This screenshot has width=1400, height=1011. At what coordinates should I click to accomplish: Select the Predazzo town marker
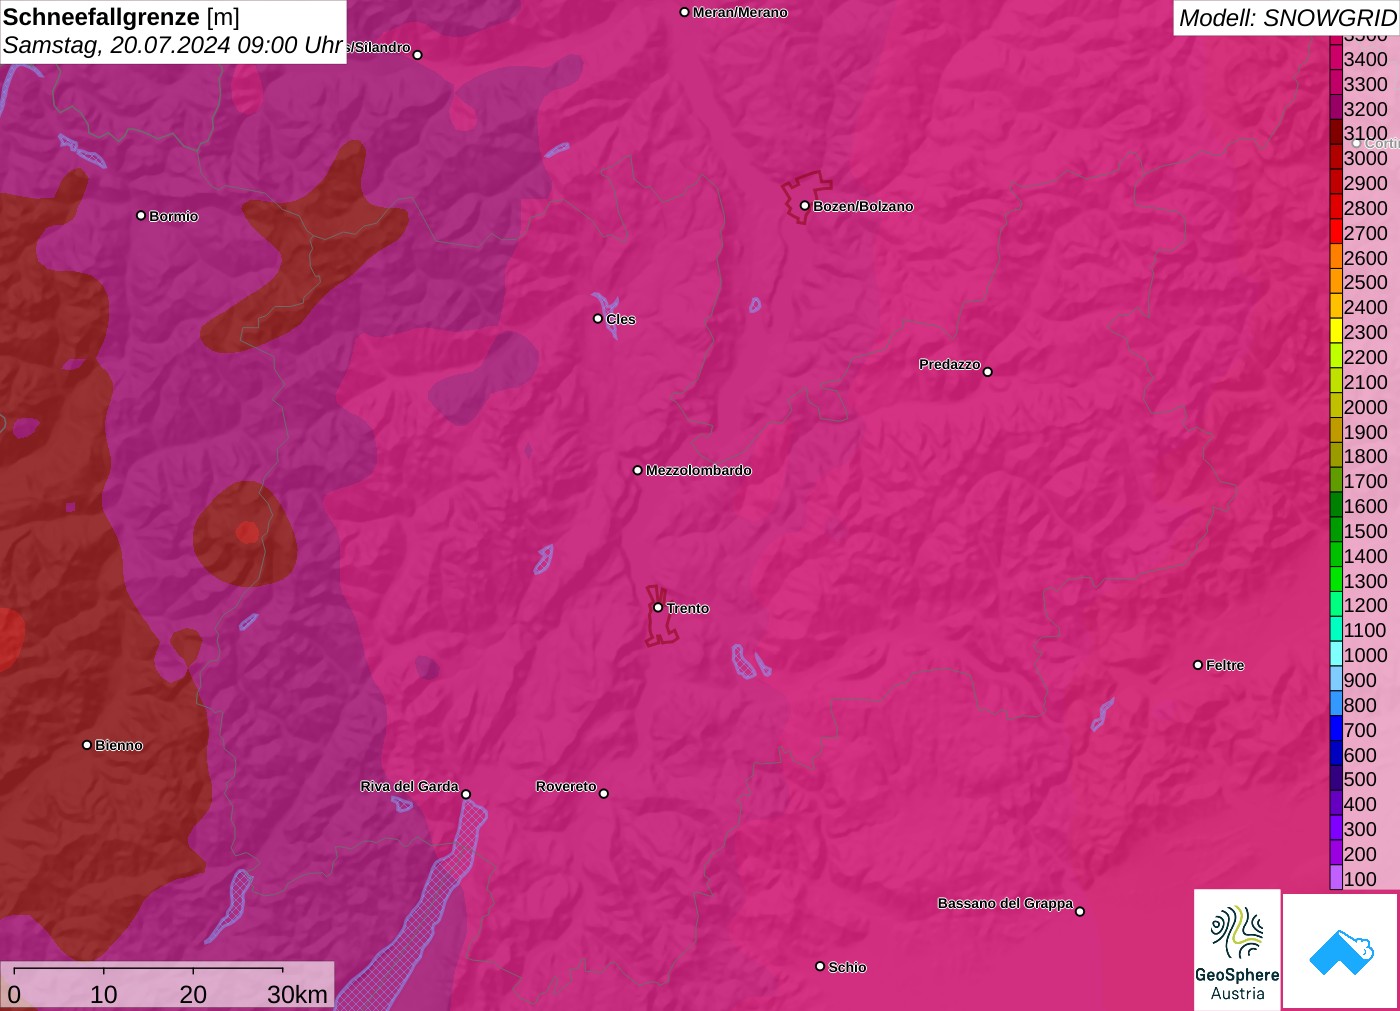pos(988,372)
